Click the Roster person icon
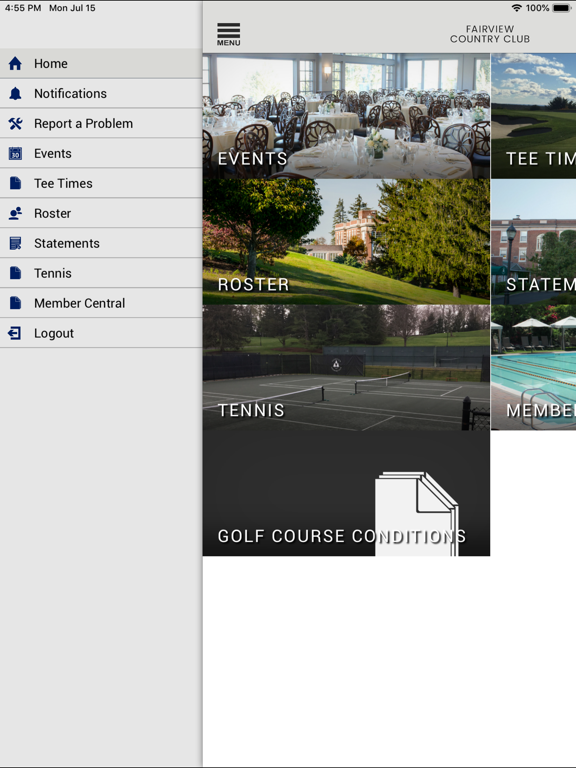576x768 pixels. point(15,213)
